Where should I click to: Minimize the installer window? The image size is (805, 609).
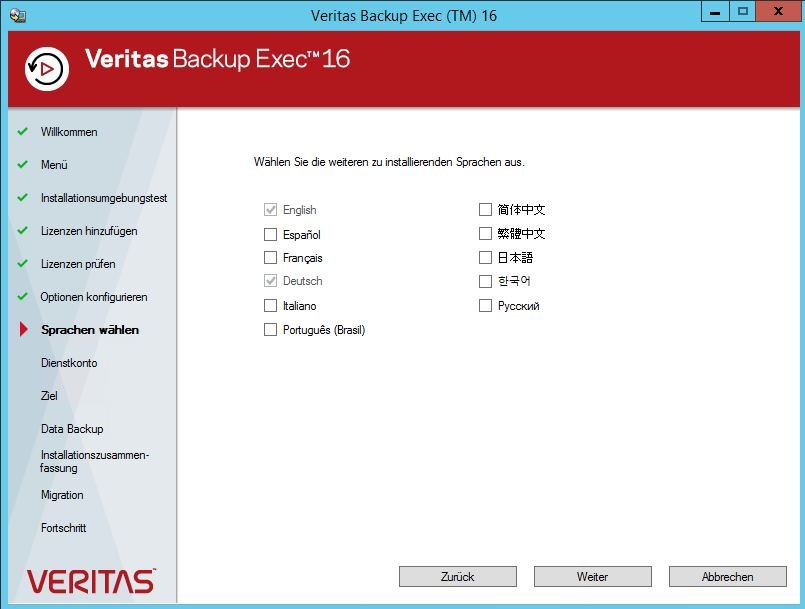point(715,12)
